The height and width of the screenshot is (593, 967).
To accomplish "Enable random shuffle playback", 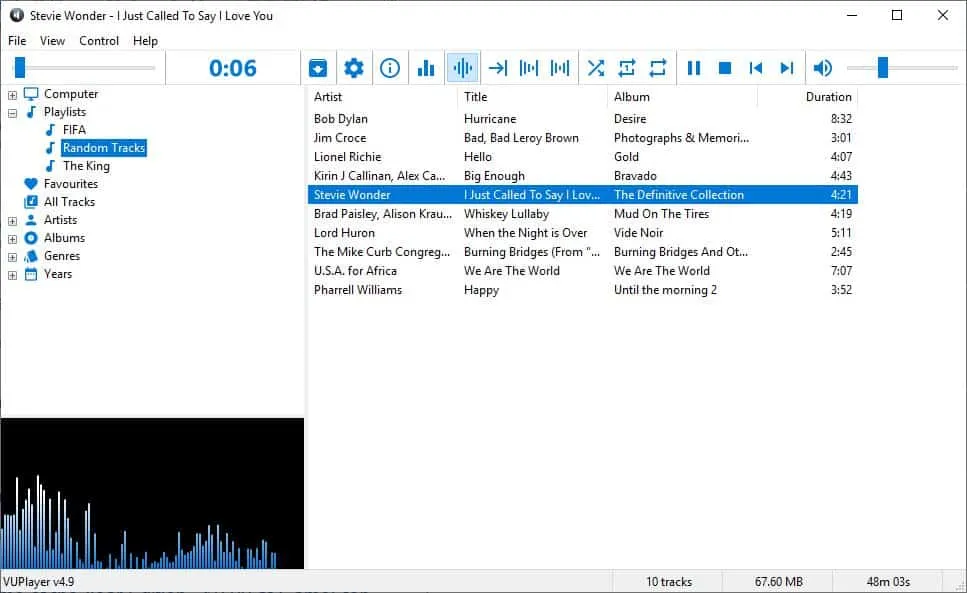I will [596, 68].
